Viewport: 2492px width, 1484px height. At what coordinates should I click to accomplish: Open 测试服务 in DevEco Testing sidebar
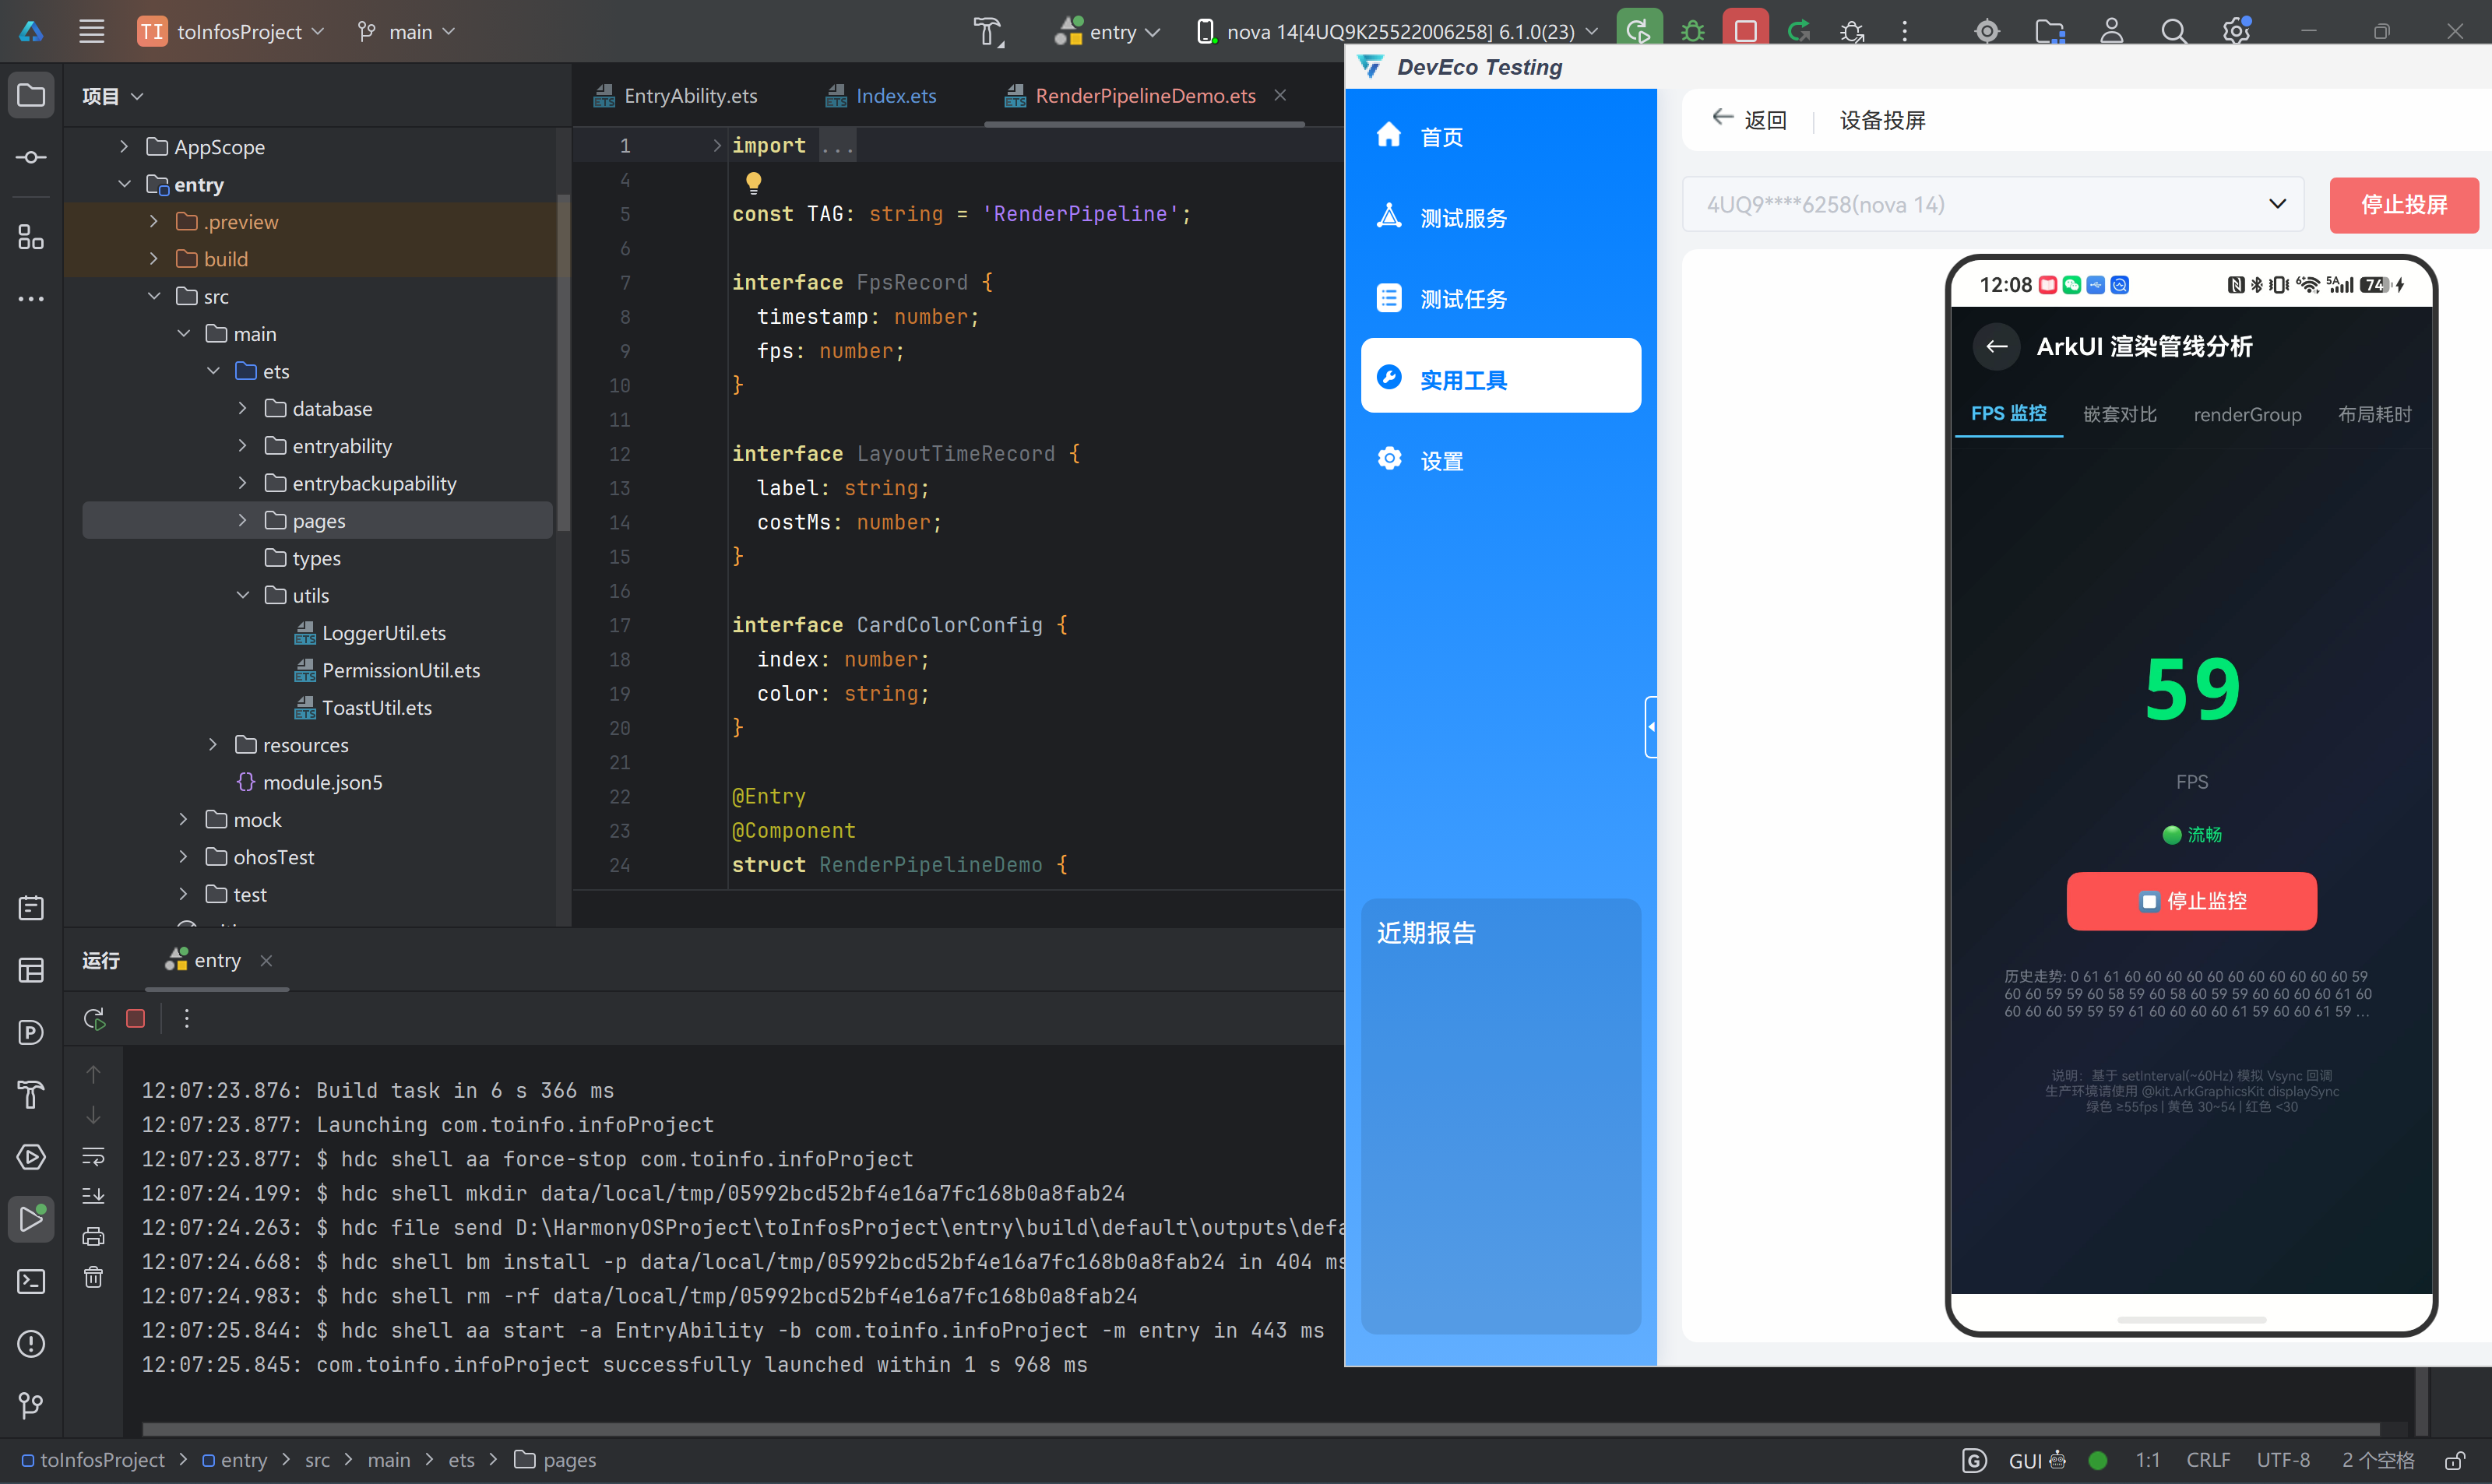[x=1500, y=217]
